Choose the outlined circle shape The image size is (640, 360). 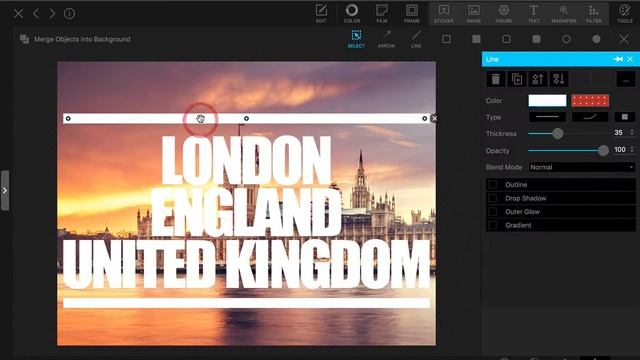coord(567,39)
